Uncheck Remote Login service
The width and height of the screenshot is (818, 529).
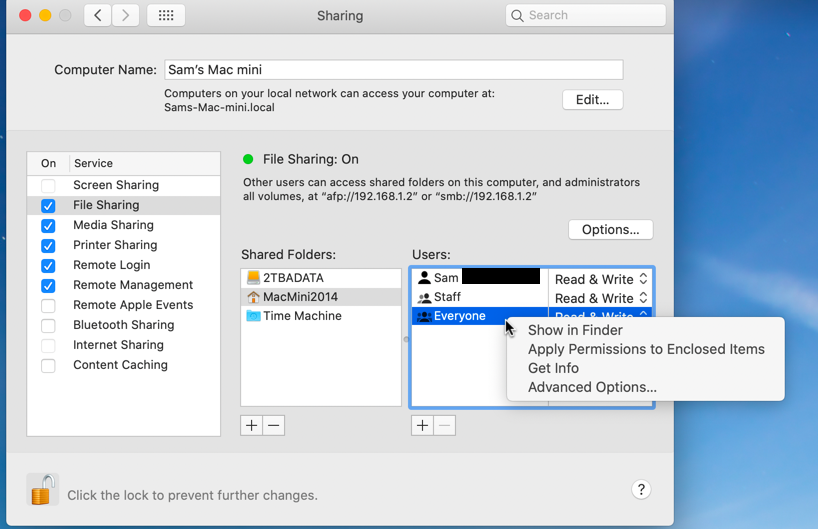click(48, 266)
